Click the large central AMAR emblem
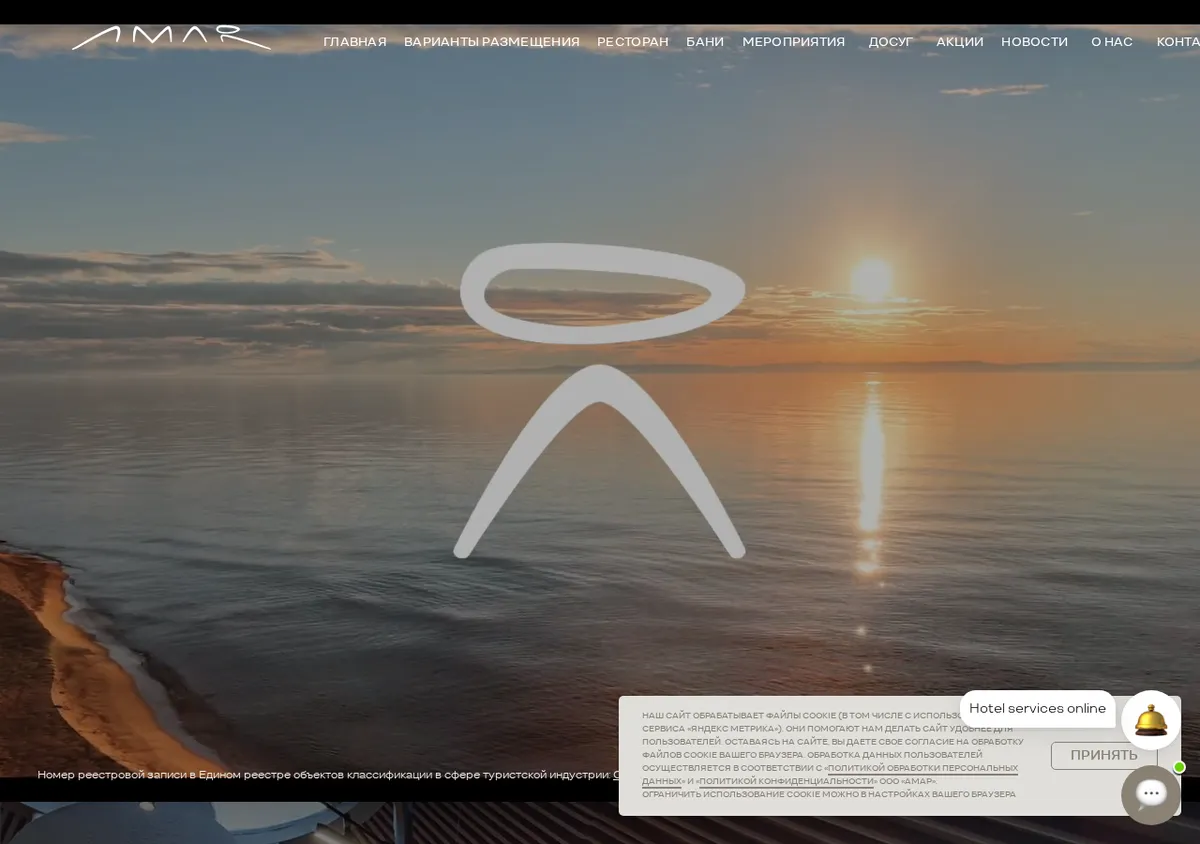The image size is (1200, 844). (600, 401)
